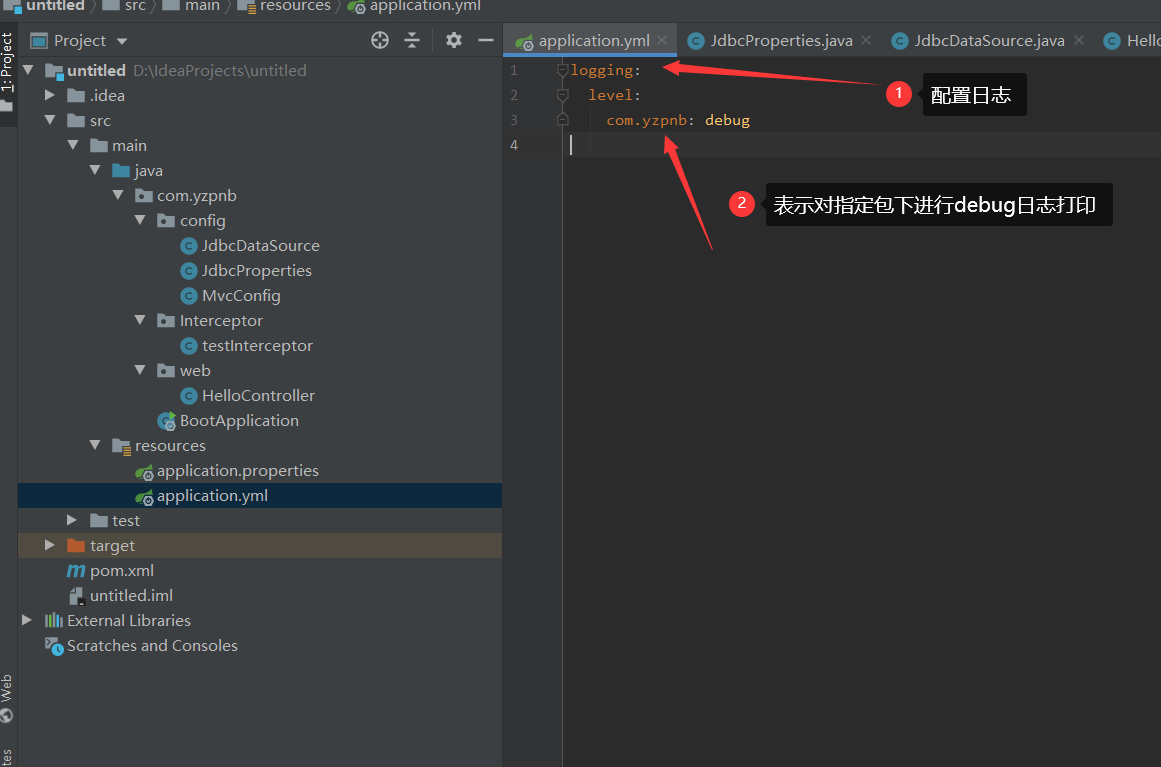Collapse the java source folder arrow
The width and height of the screenshot is (1161, 767).
pyautogui.click(x=95, y=170)
